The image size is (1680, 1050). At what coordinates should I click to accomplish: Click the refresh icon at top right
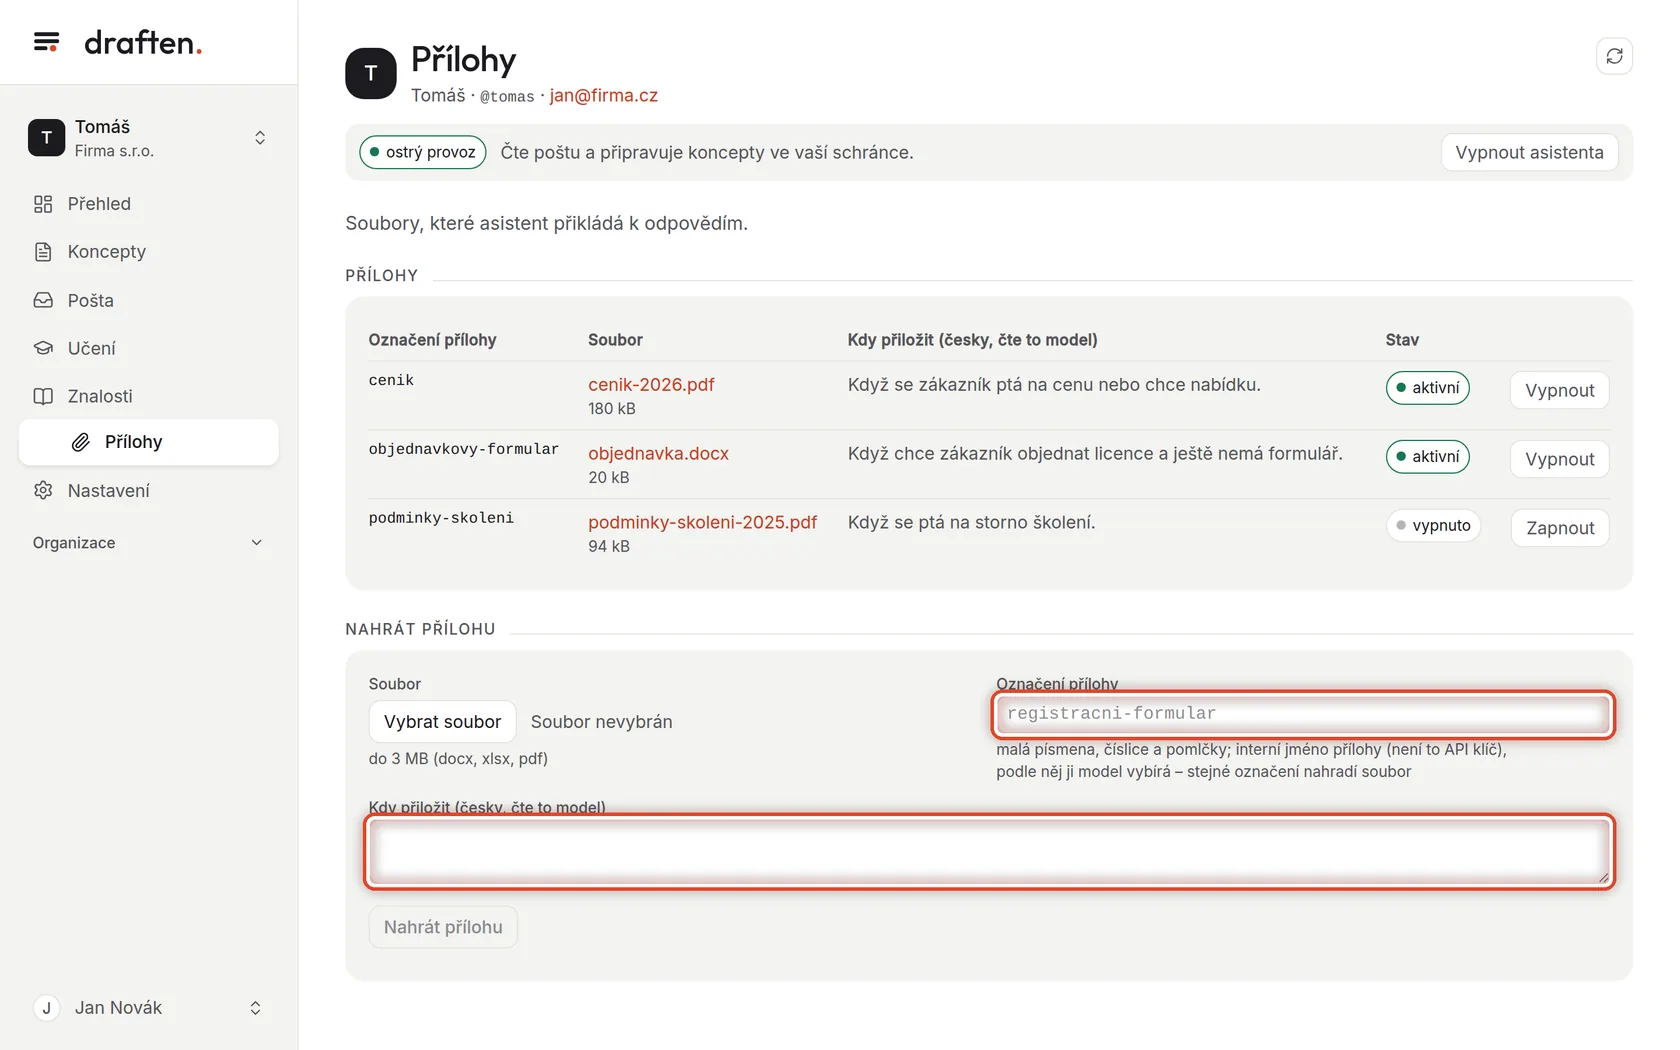click(x=1614, y=56)
